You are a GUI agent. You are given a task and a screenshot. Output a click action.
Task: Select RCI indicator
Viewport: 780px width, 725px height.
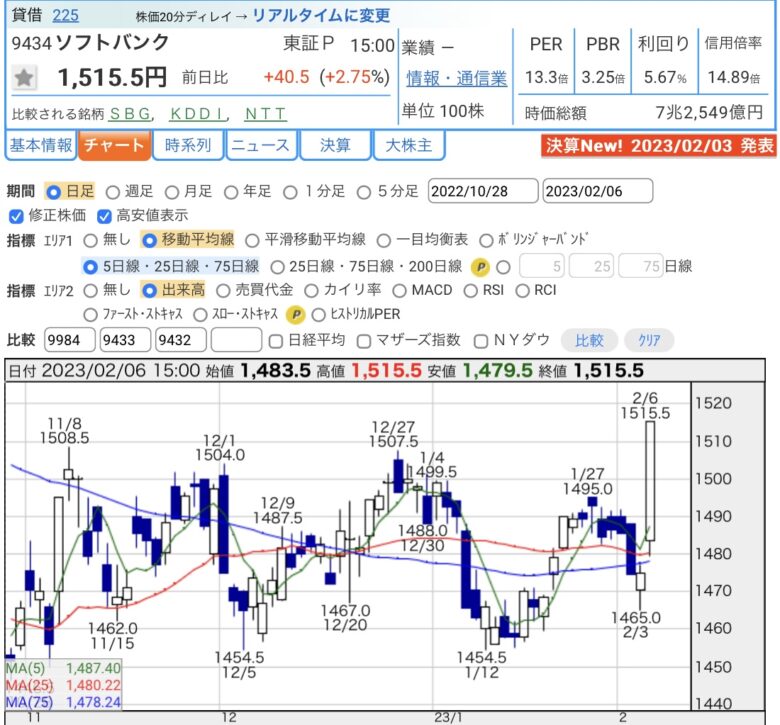(x=522, y=291)
